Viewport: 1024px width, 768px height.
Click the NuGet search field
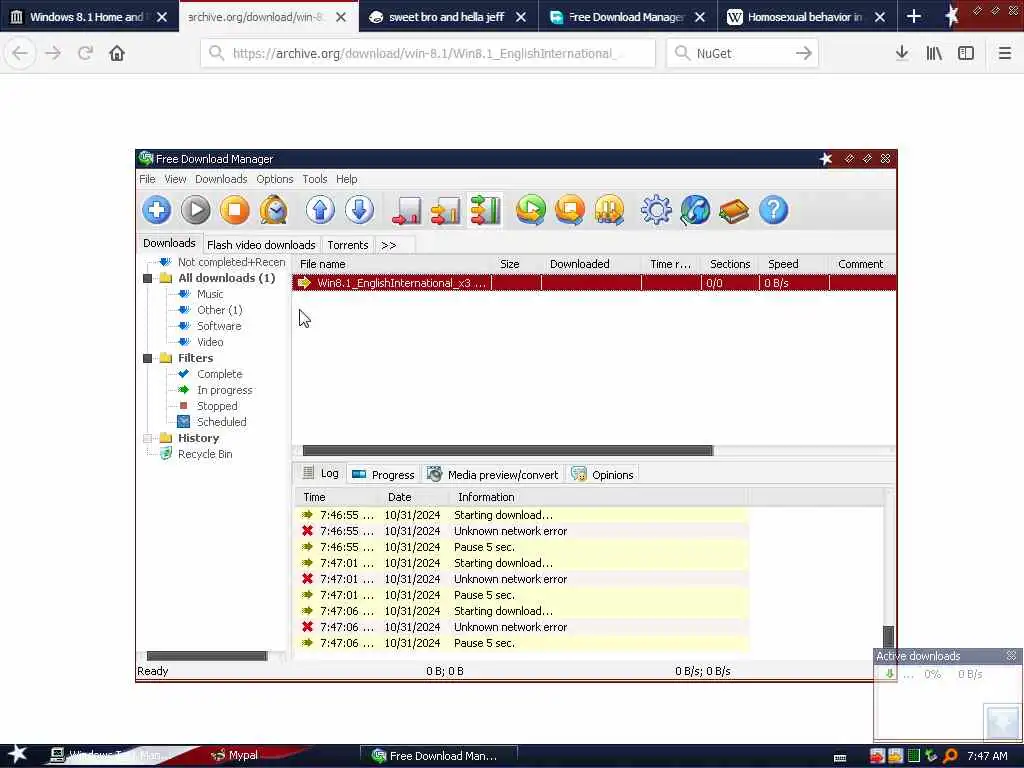[x=742, y=54]
